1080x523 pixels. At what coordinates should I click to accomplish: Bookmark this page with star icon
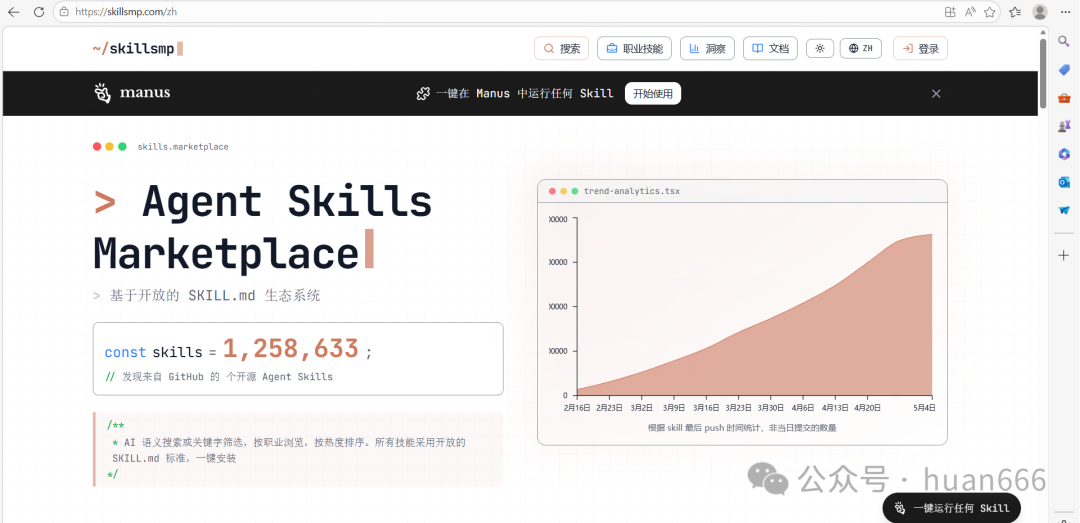tap(990, 12)
